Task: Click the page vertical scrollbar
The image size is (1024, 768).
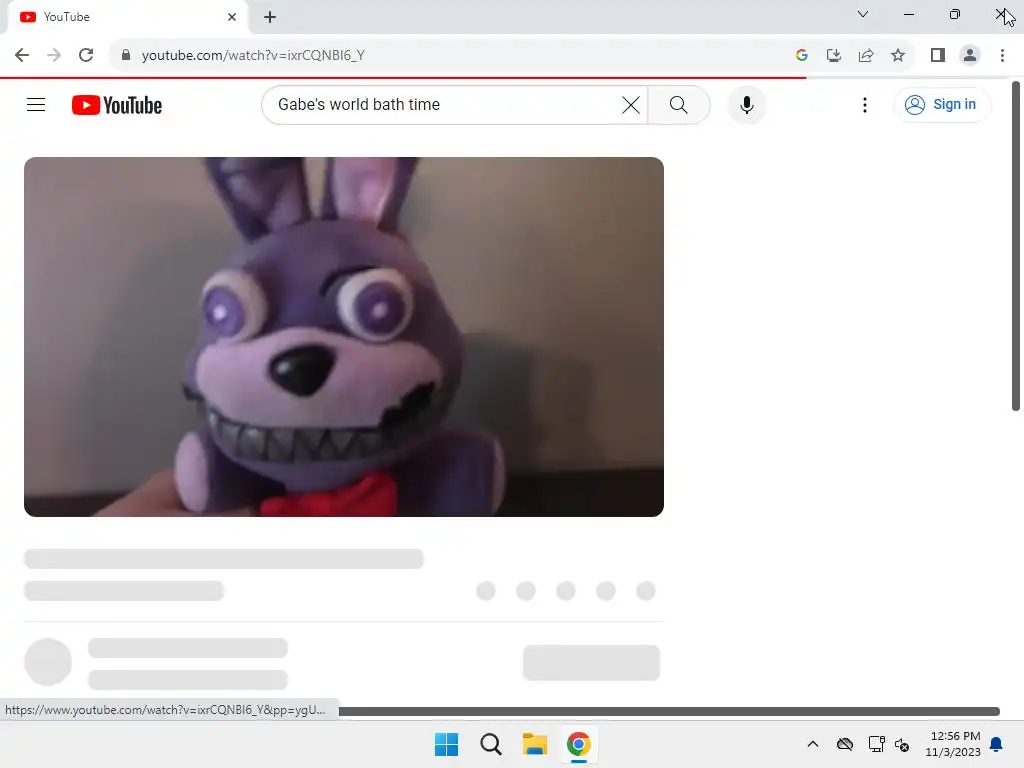Action: pos(1016,246)
